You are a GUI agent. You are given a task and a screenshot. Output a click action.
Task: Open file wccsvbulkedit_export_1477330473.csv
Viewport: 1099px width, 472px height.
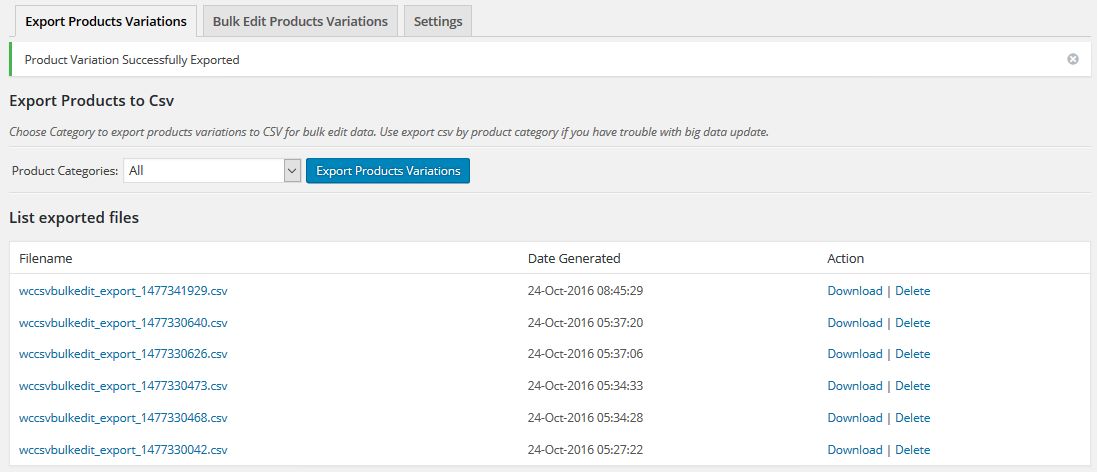pyautogui.click(x=123, y=386)
